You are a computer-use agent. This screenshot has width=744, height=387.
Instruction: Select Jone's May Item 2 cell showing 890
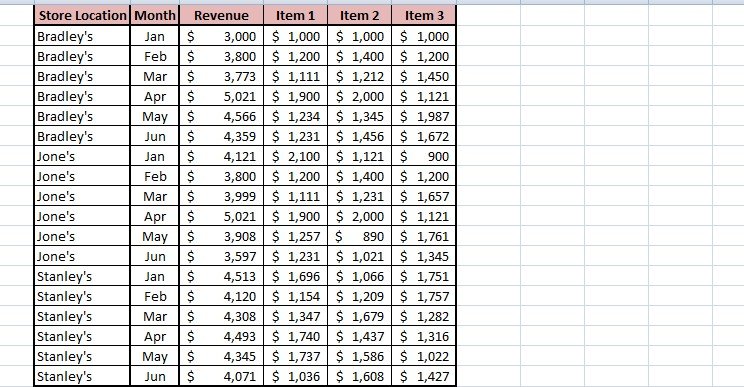tap(360, 236)
